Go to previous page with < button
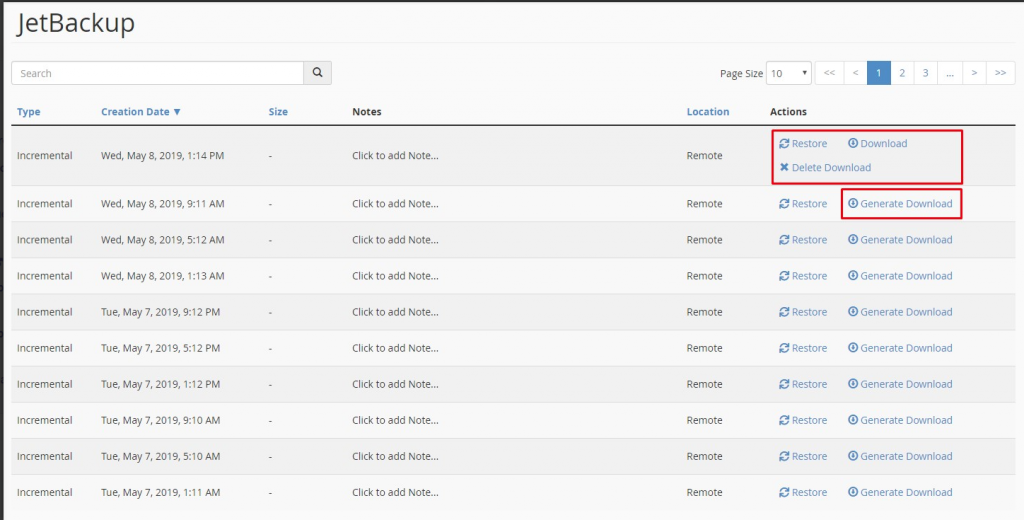The image size is (1024, 520). point(856,73)
